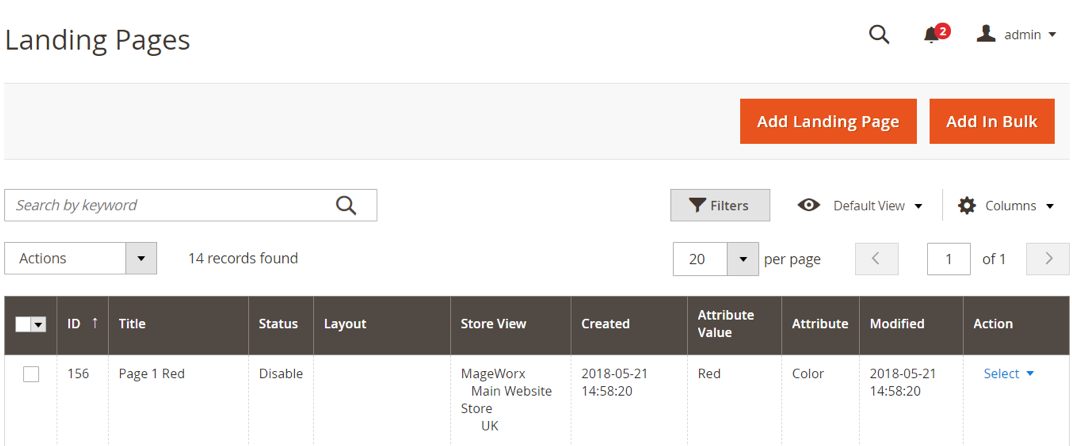
Task: Sort by Store View column header
Action: tap(511, 324)
